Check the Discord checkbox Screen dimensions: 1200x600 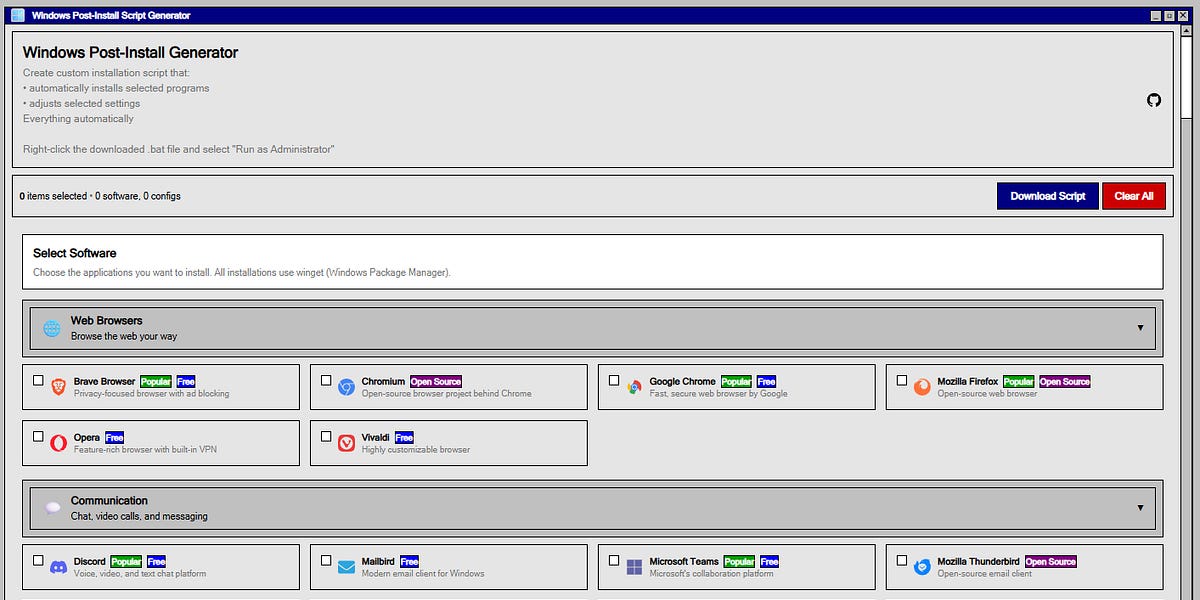click(x=38, y=560)
